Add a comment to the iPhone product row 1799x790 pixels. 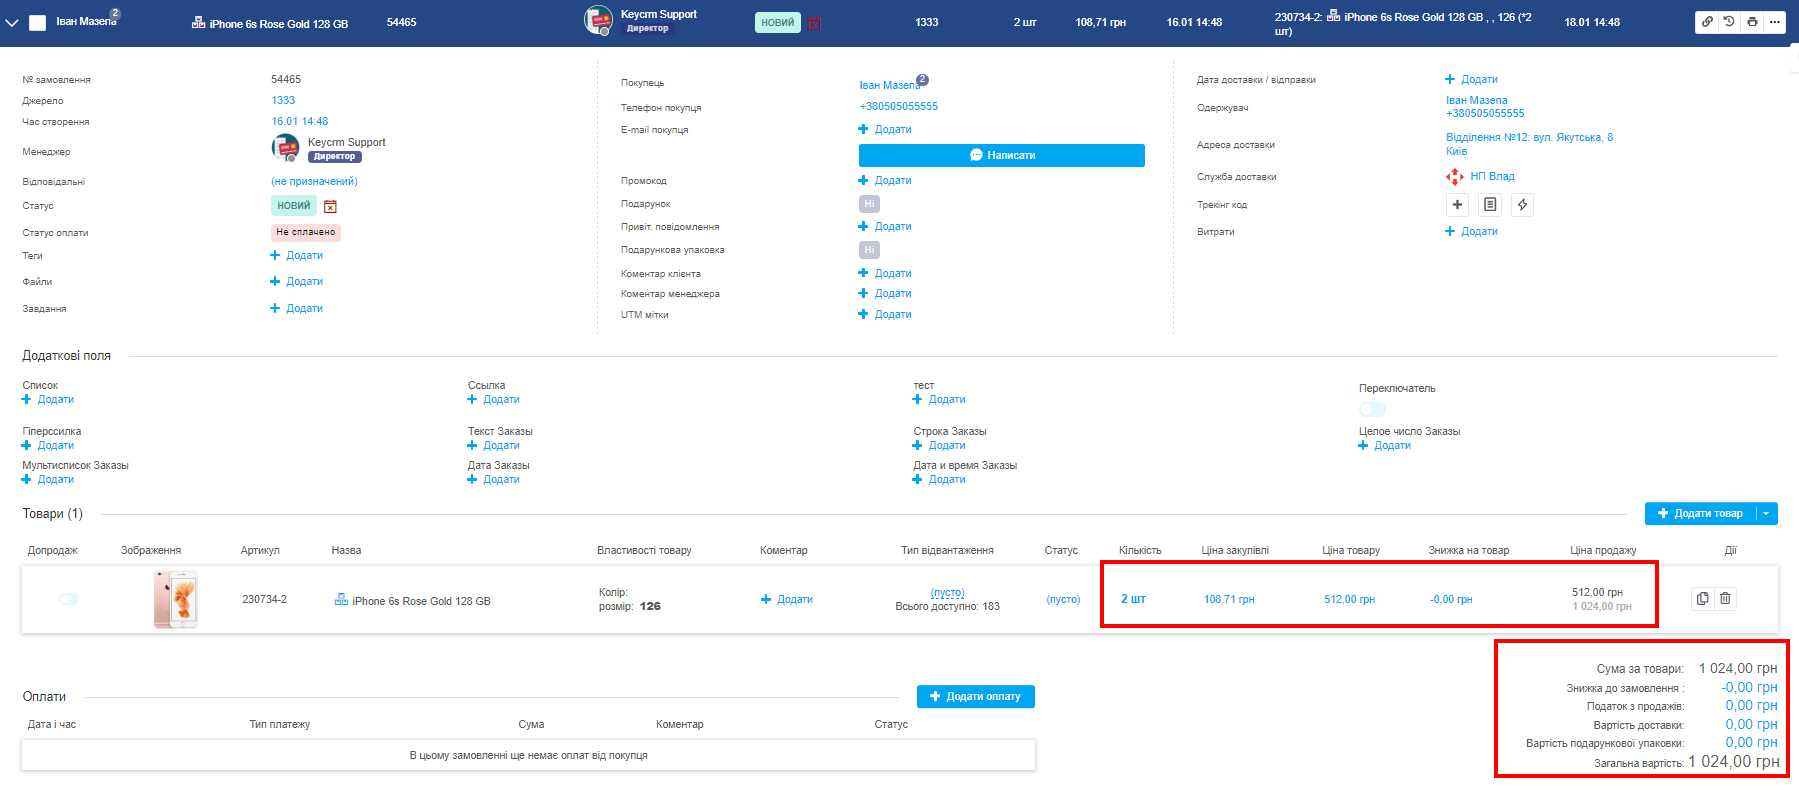tap(787, 599)
